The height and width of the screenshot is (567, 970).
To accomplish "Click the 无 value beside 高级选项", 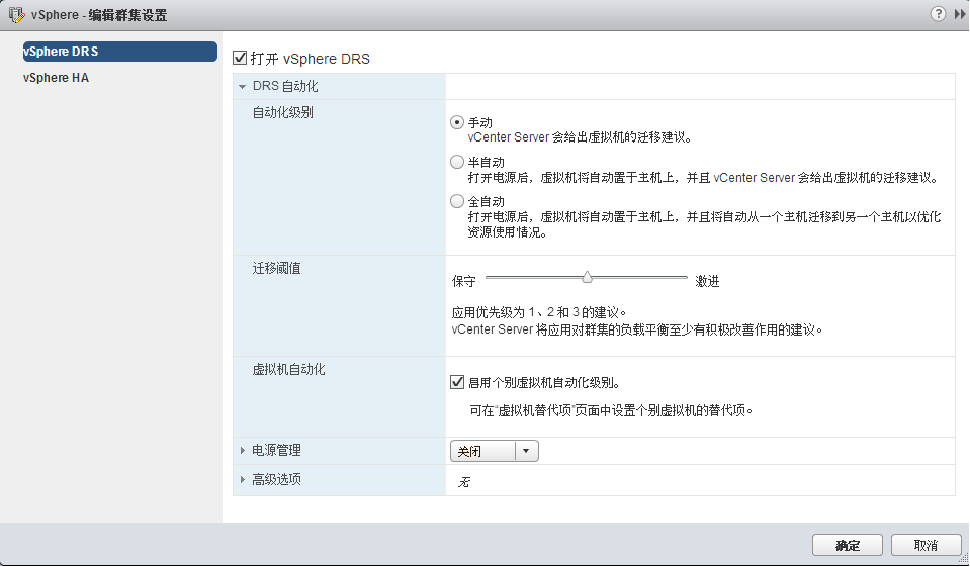I will (464, 482).
